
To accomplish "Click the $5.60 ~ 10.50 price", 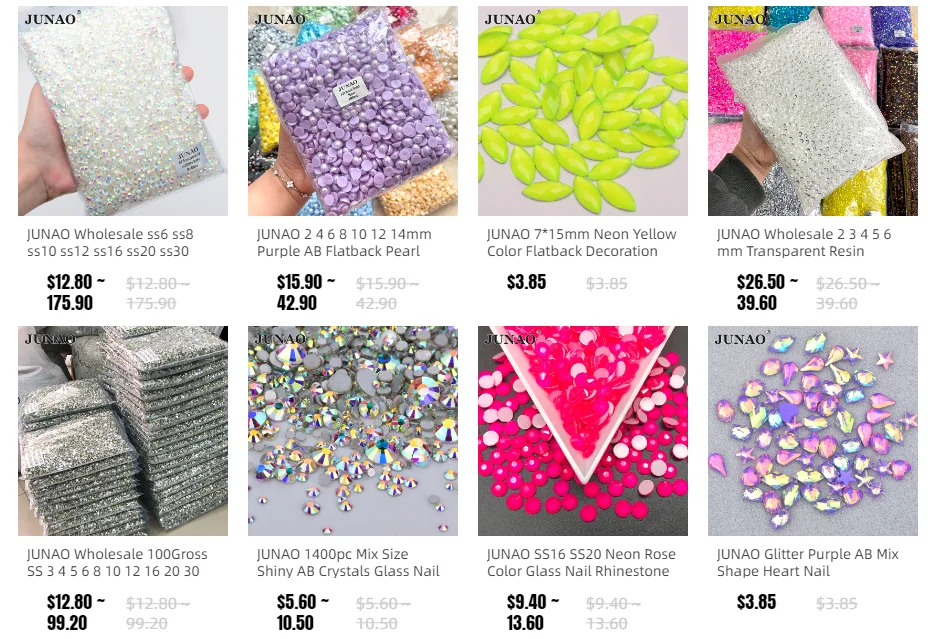I will 303,612.
